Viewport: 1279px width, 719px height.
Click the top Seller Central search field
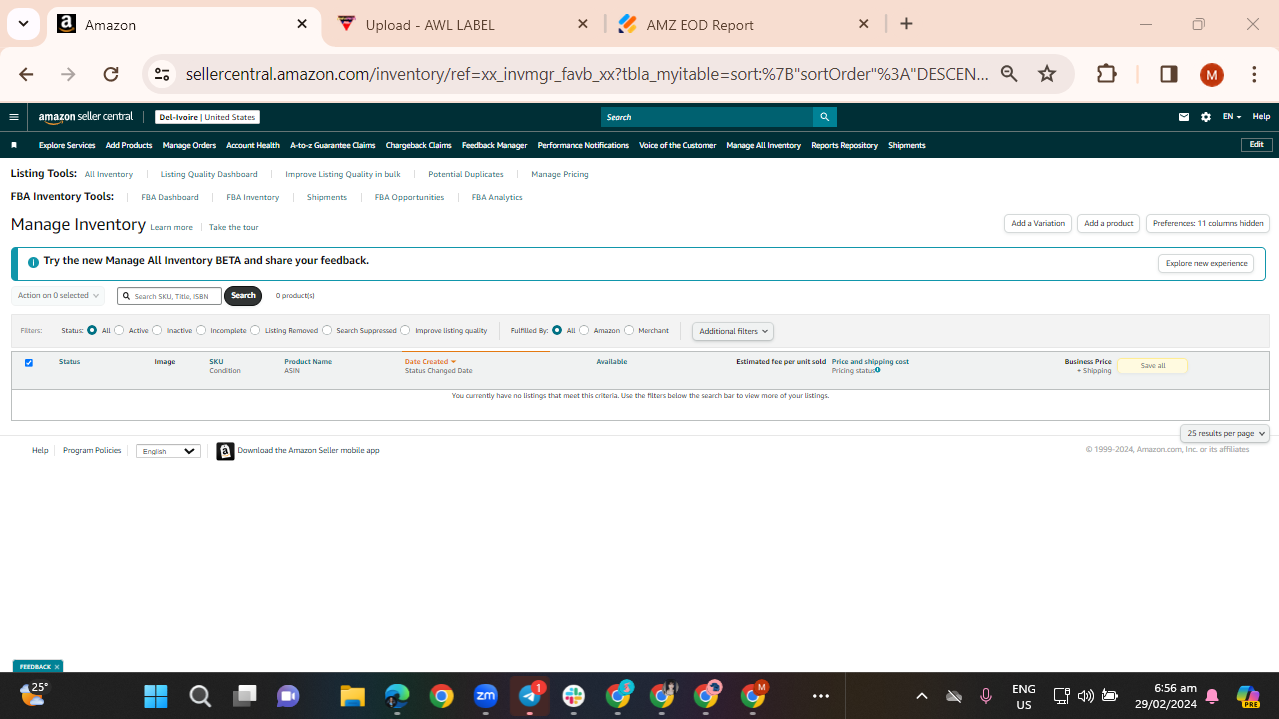point(707,117)
